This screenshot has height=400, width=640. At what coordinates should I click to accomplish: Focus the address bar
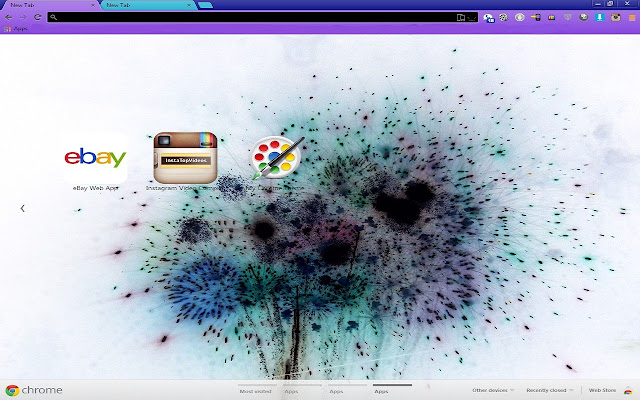click(262, 17)
